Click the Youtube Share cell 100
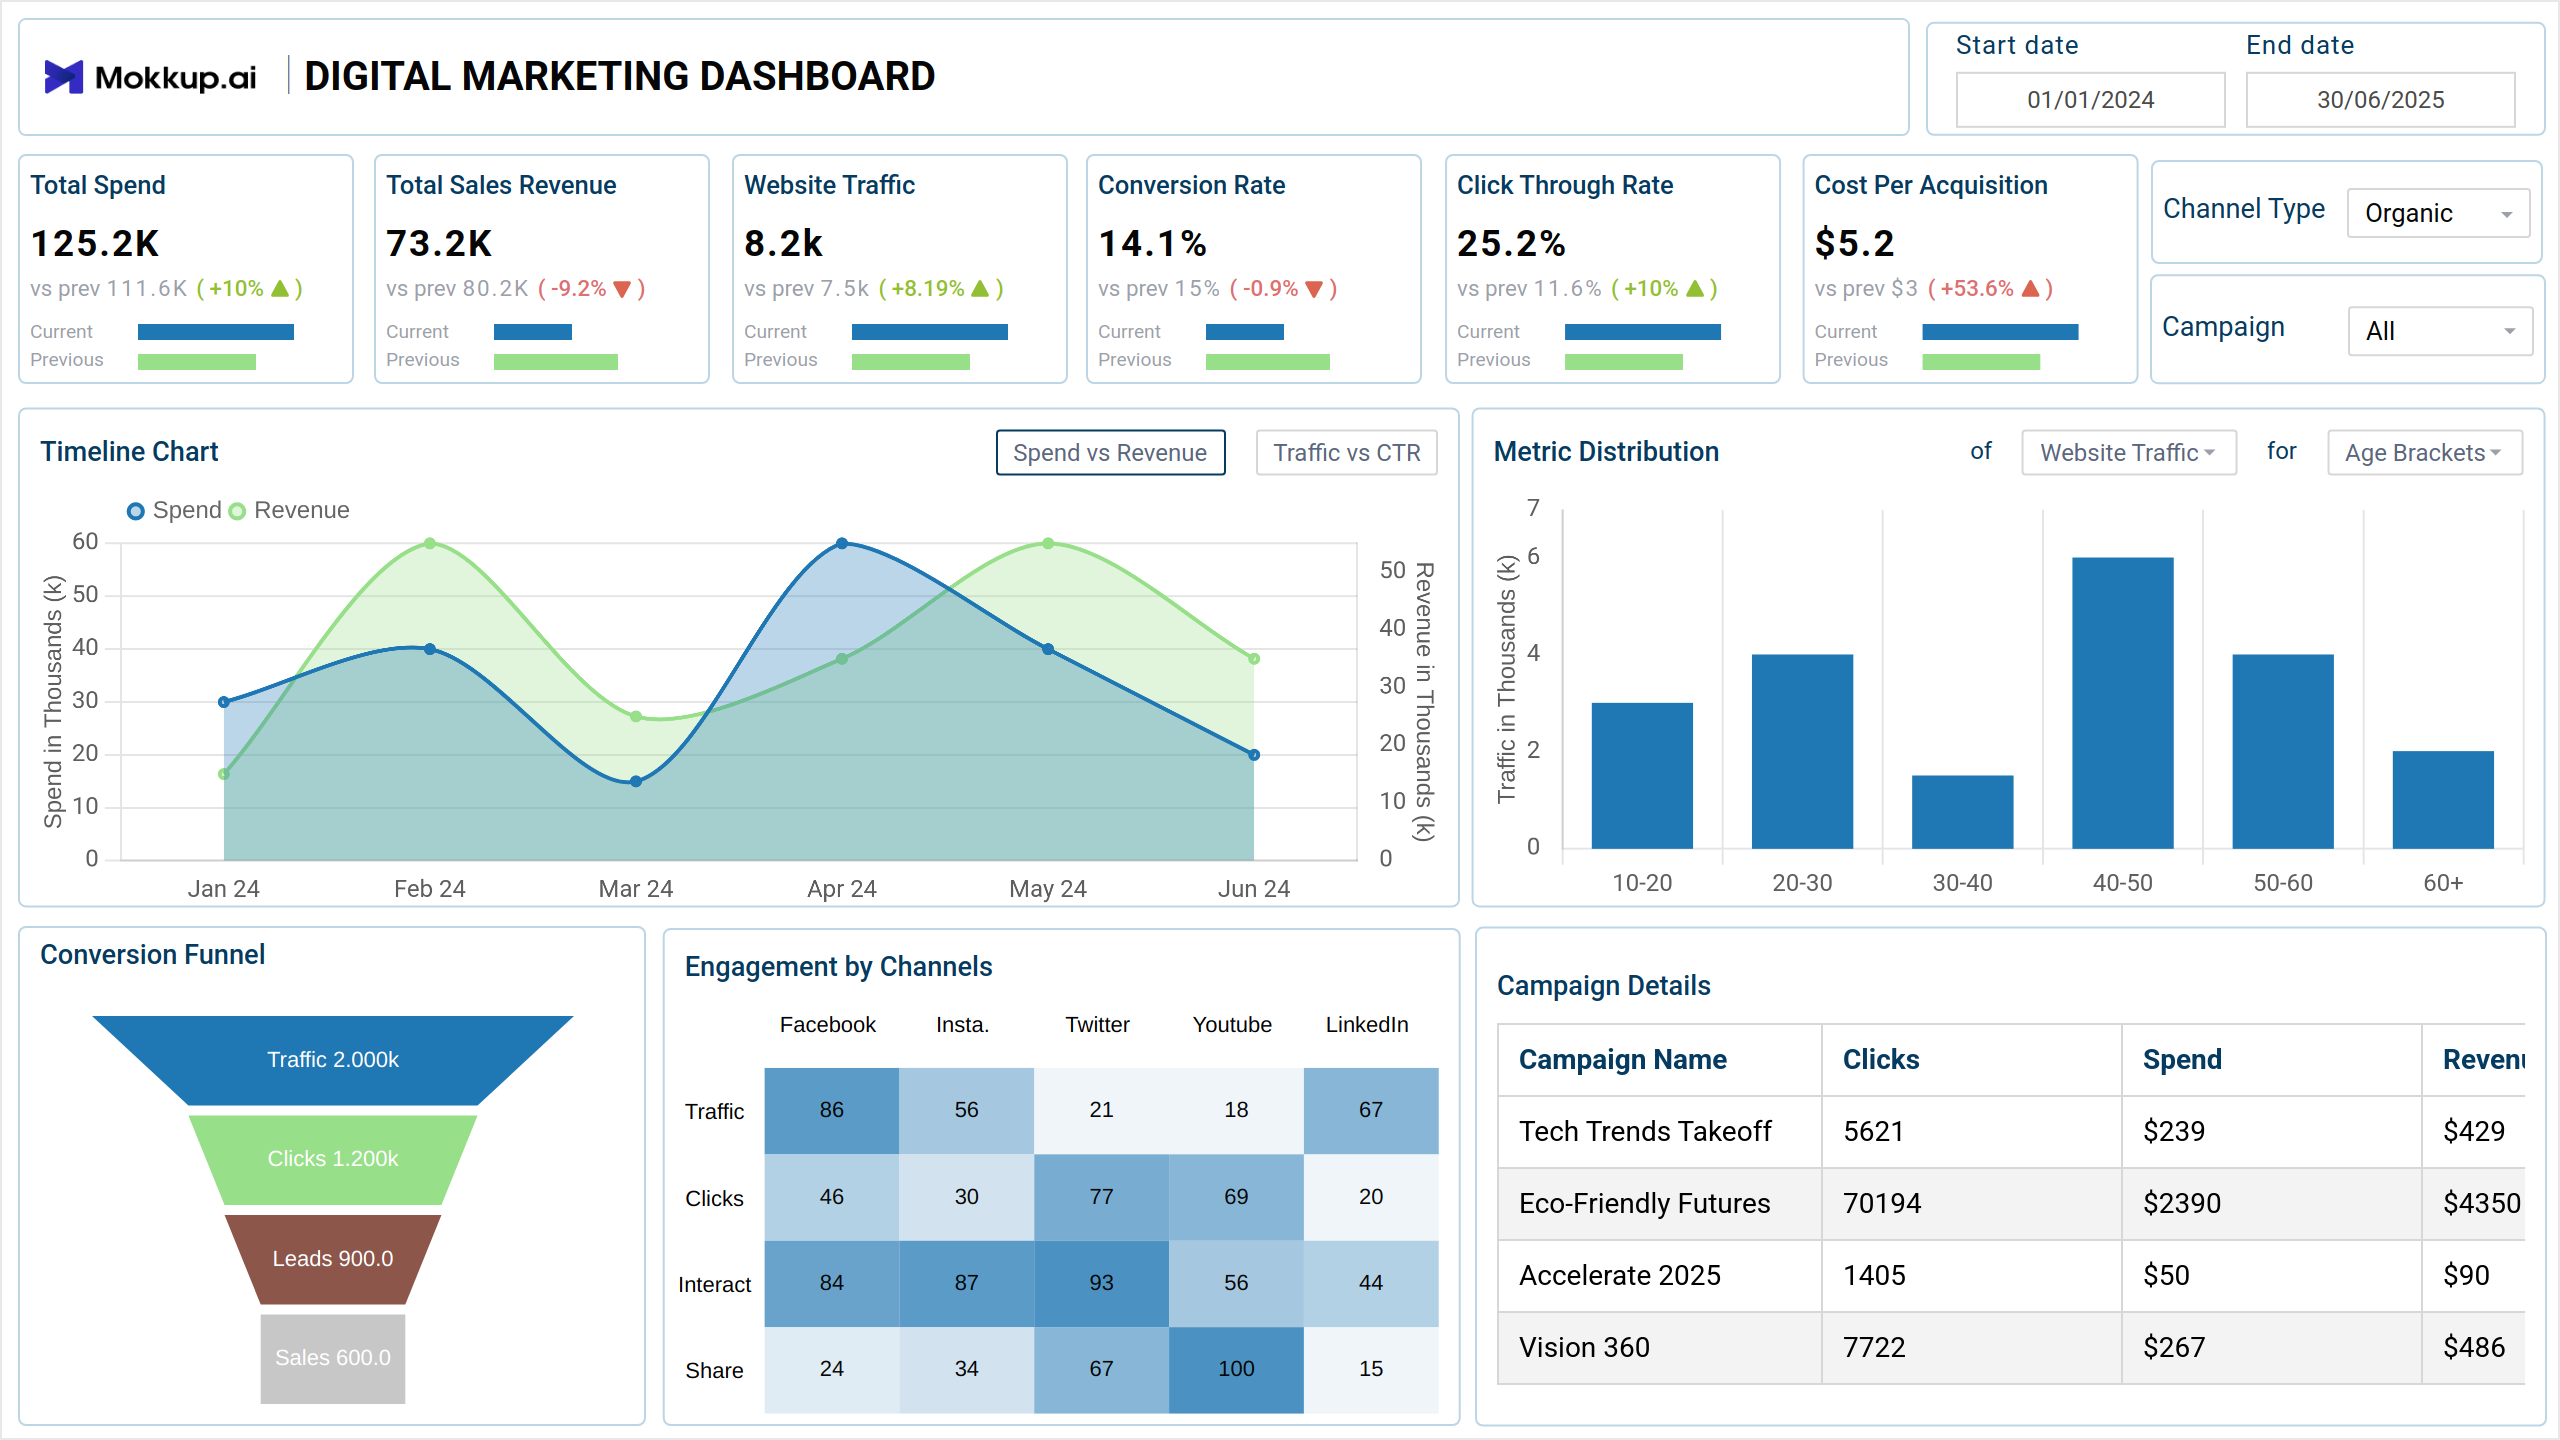Viewport: 2560px width, 1440px height. pyautogui.click(x=1236, y=1369)
